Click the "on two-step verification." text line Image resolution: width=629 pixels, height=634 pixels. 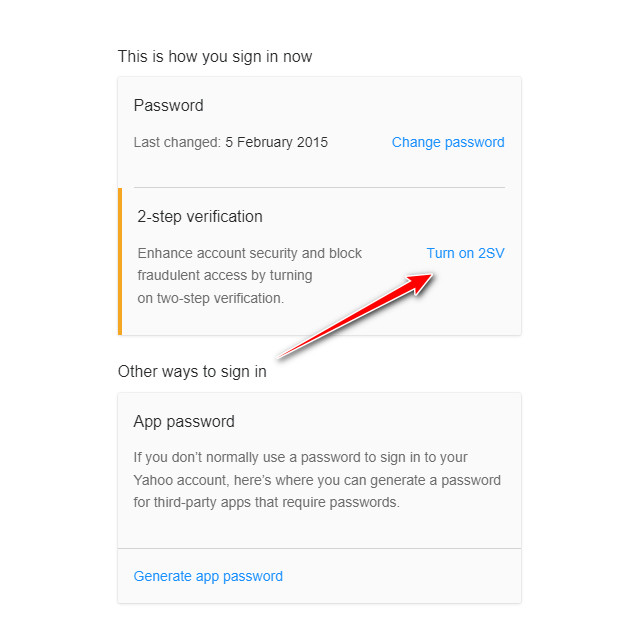coord(211,298)
